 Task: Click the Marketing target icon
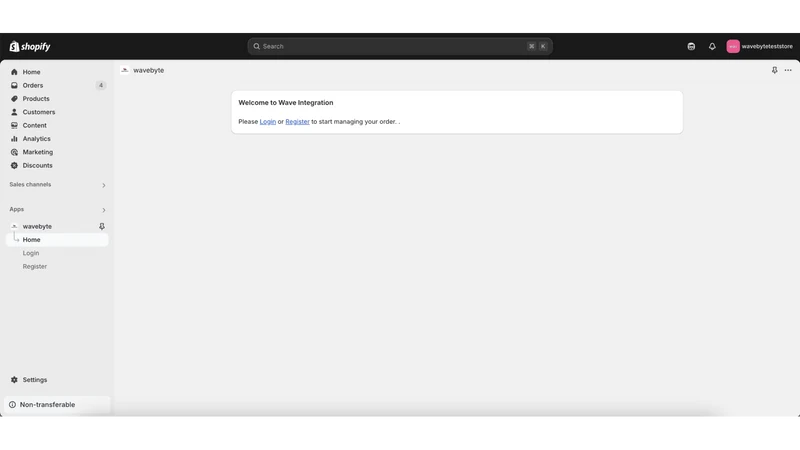(x=14, y=152)
